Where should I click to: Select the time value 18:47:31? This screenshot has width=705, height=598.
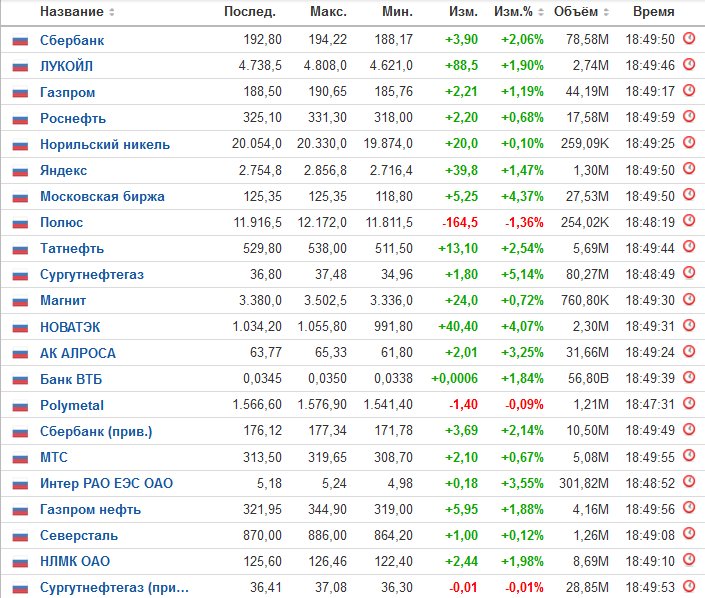[650, 405]
